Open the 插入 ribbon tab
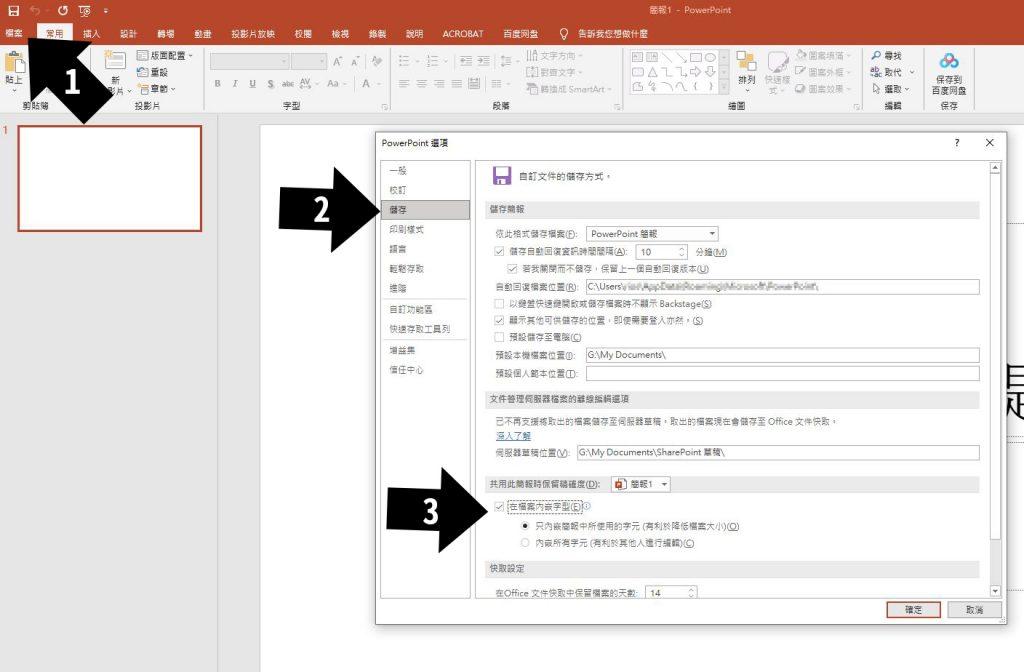 [92, 33]
